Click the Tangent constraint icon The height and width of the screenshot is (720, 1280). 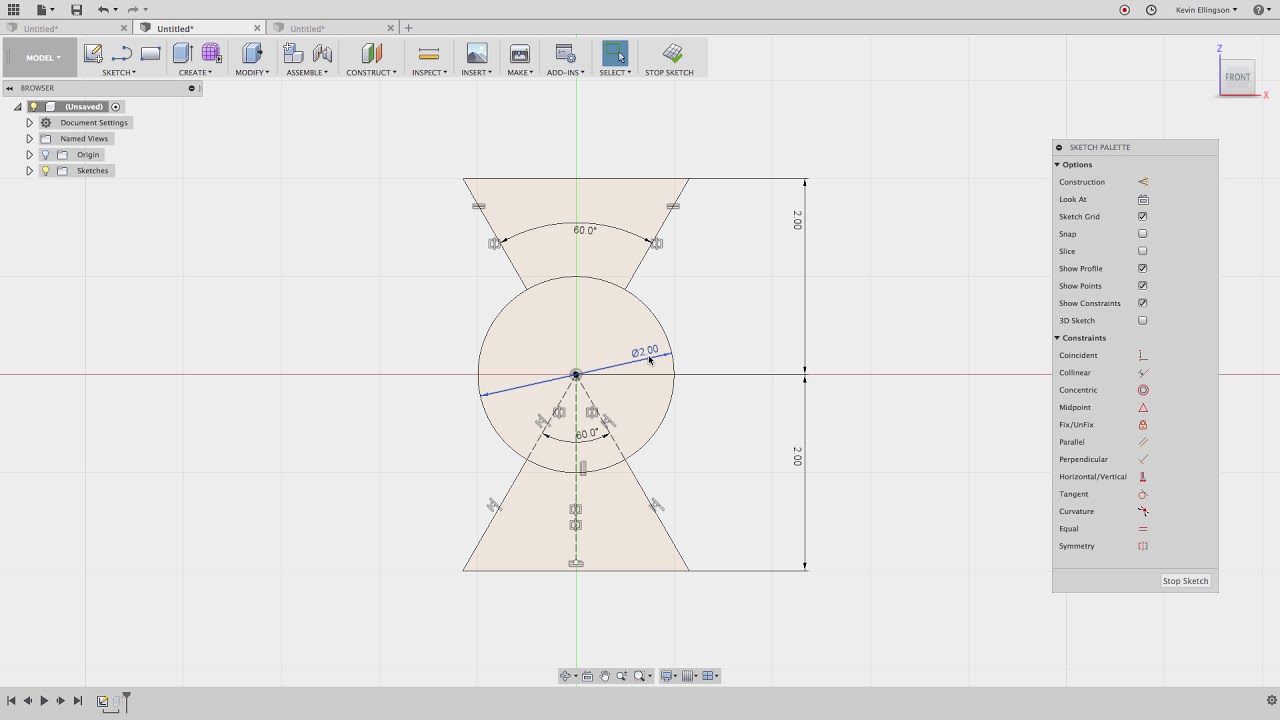click(x=1143, y=494)
